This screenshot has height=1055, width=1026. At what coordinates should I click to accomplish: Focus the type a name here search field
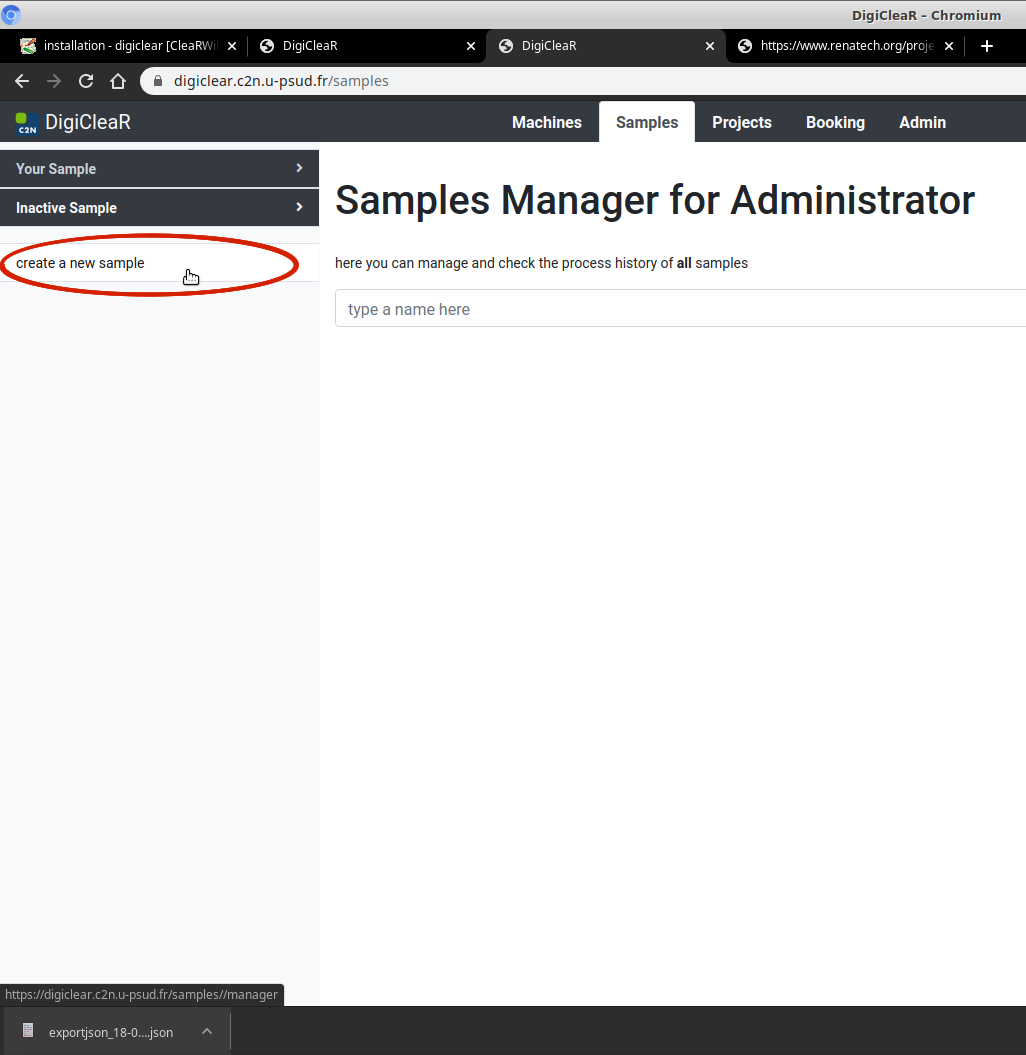680,309
